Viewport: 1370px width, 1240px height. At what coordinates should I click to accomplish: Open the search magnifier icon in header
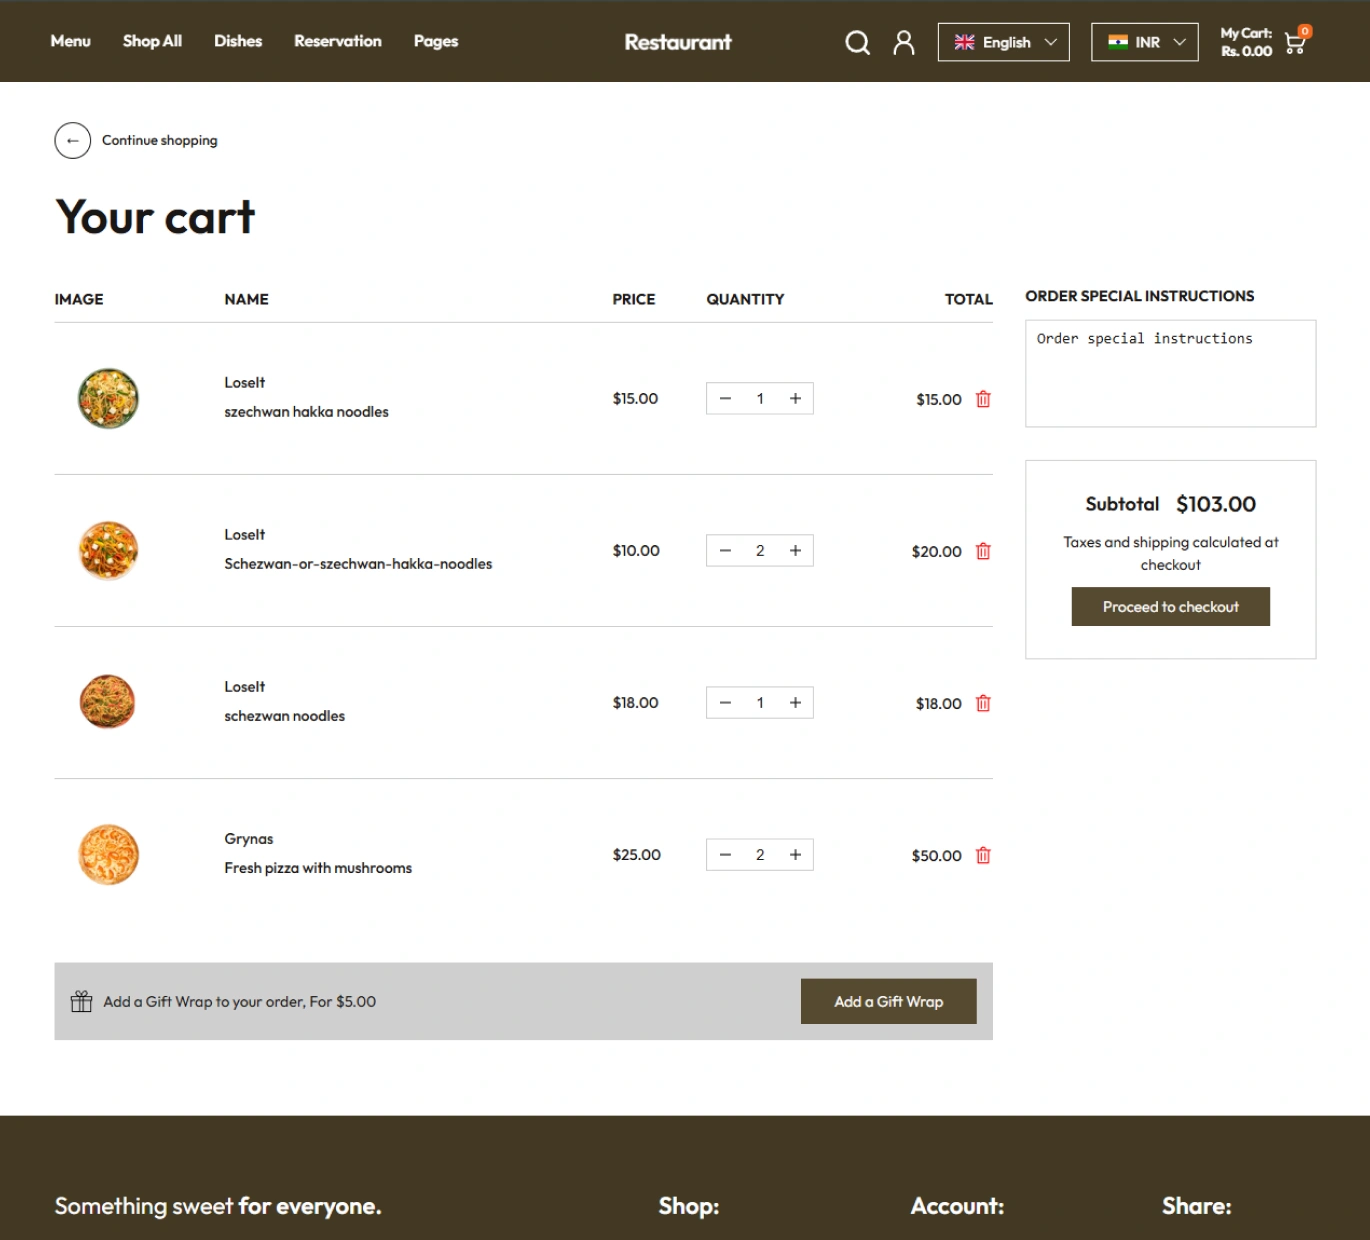click(857, 42)
